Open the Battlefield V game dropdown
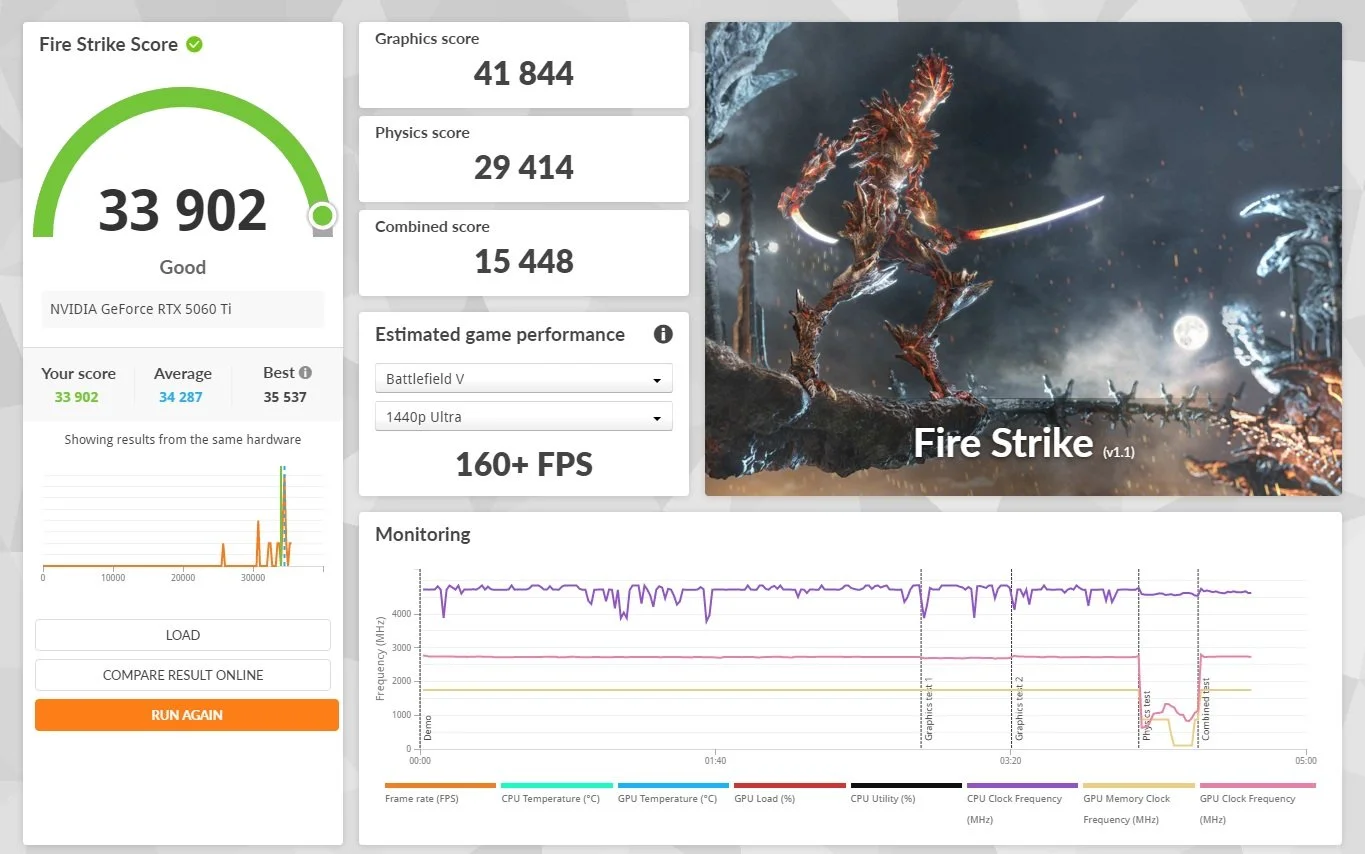The width and height of the screenshot is (1365, 854). click(523, 378)
